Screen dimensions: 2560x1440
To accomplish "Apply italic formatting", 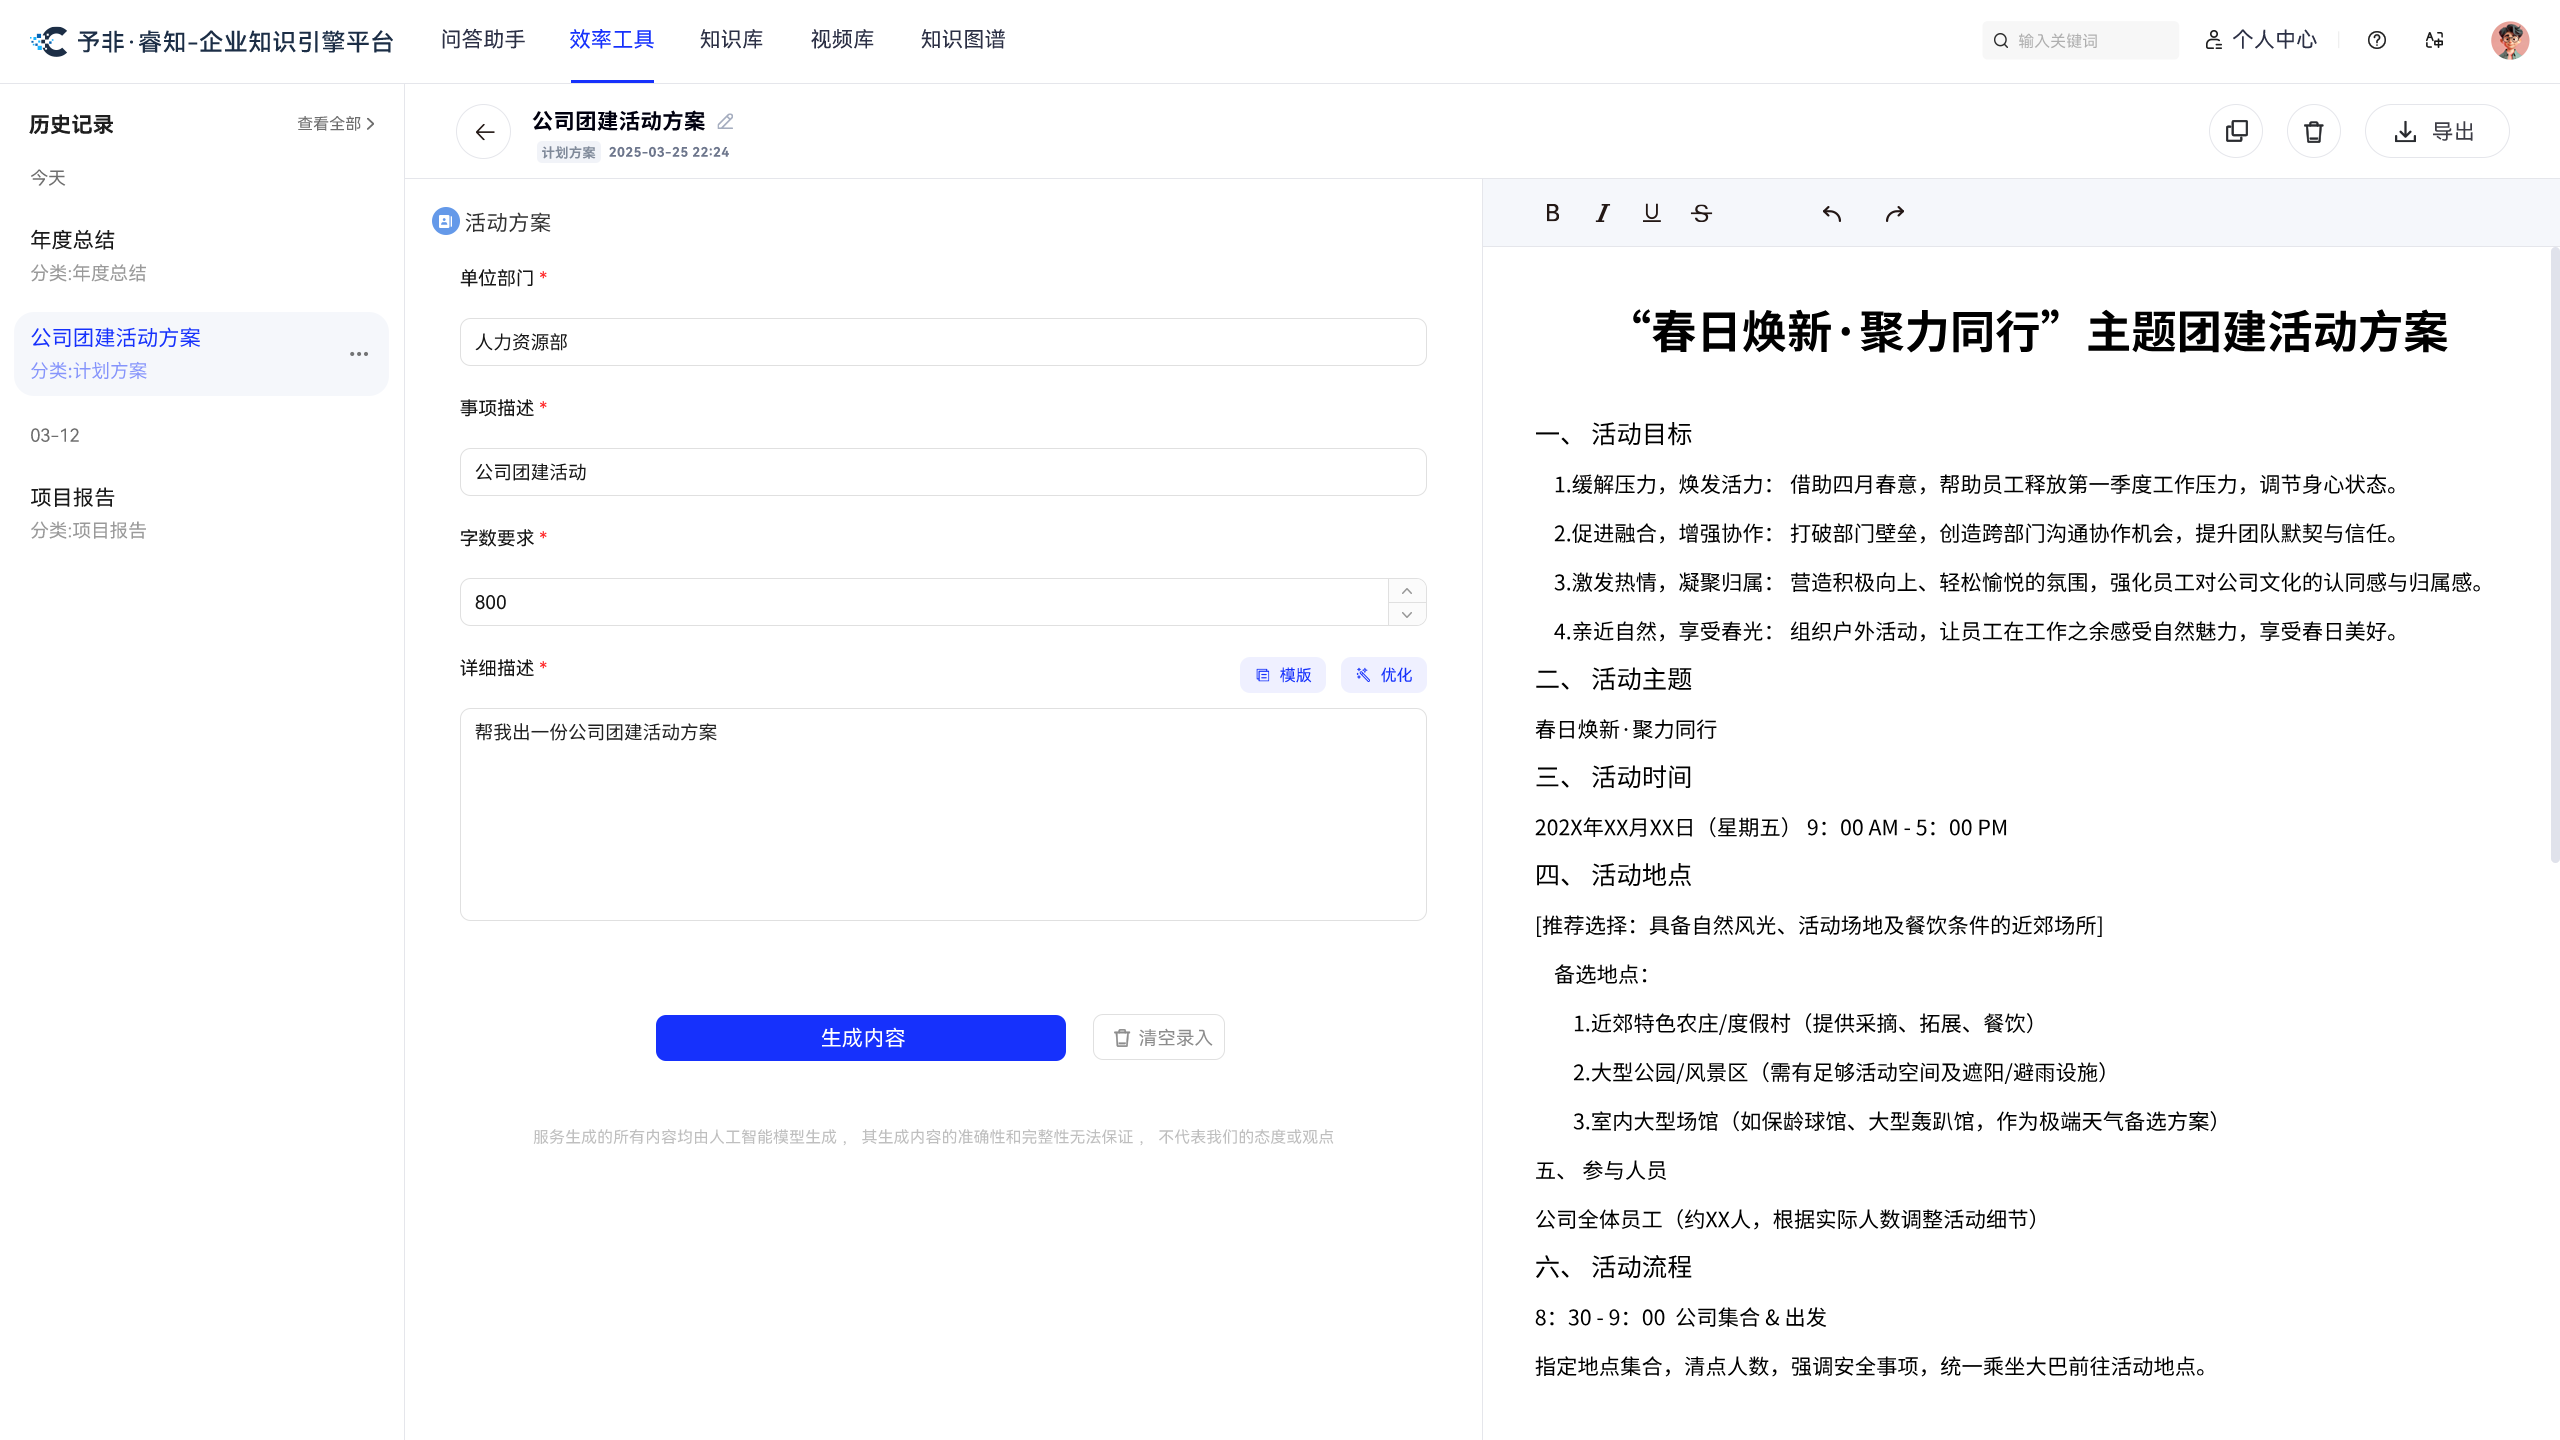I will [x=1602, y=213].
